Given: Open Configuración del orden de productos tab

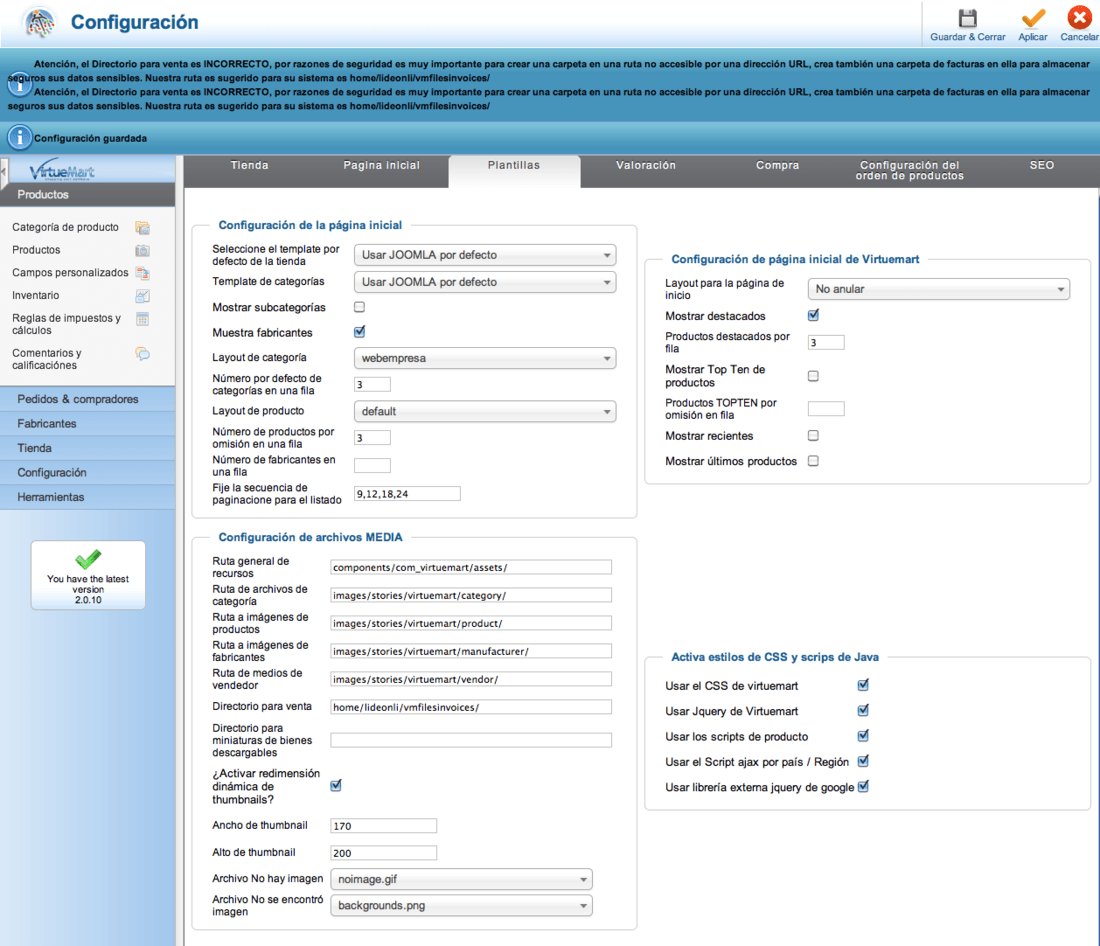Looking at the screenshot, I should [910, 171].
